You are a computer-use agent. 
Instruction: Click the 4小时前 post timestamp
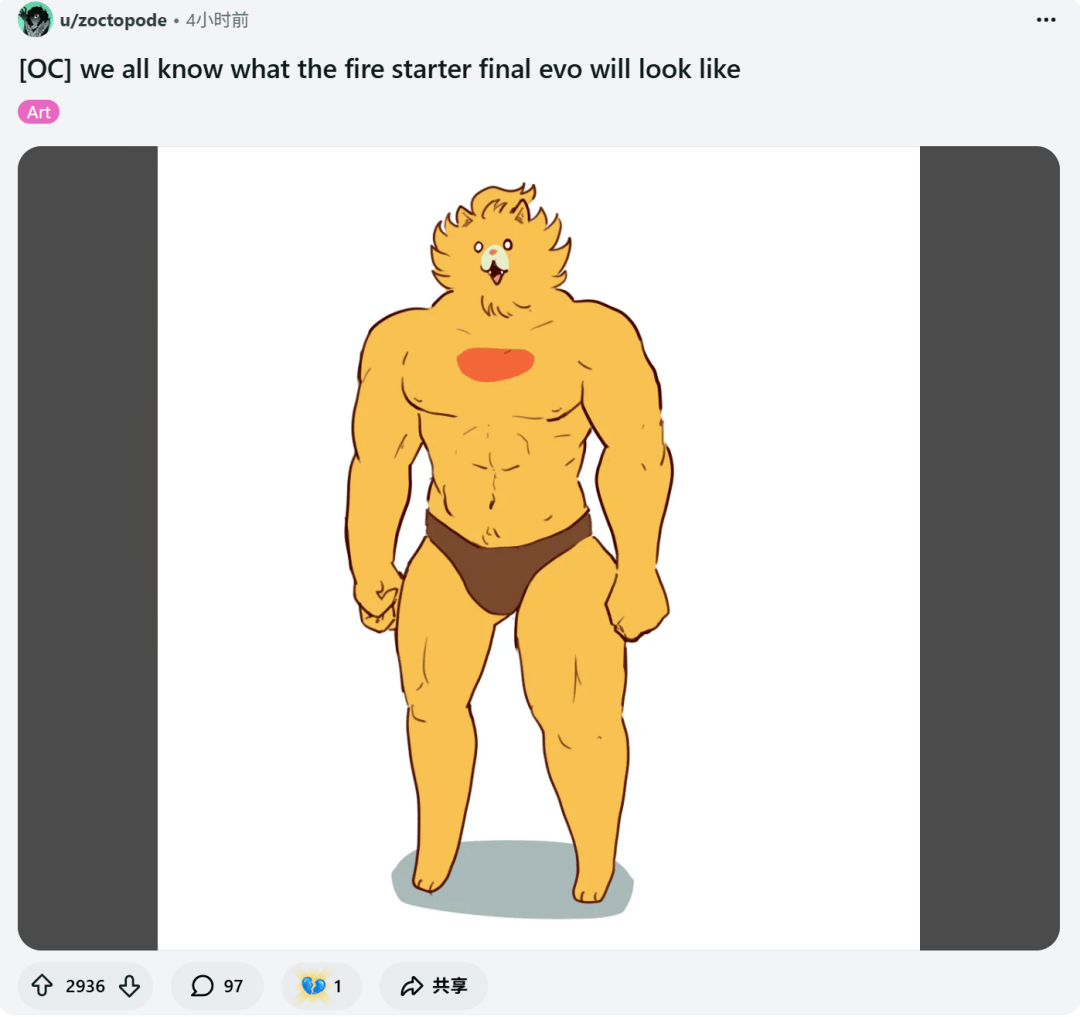217,20
